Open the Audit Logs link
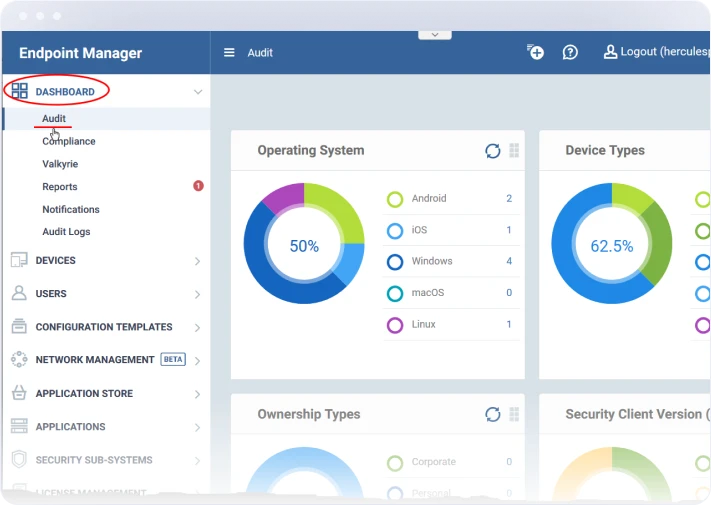Screen dimensions: 711x505 pos(66,232)
